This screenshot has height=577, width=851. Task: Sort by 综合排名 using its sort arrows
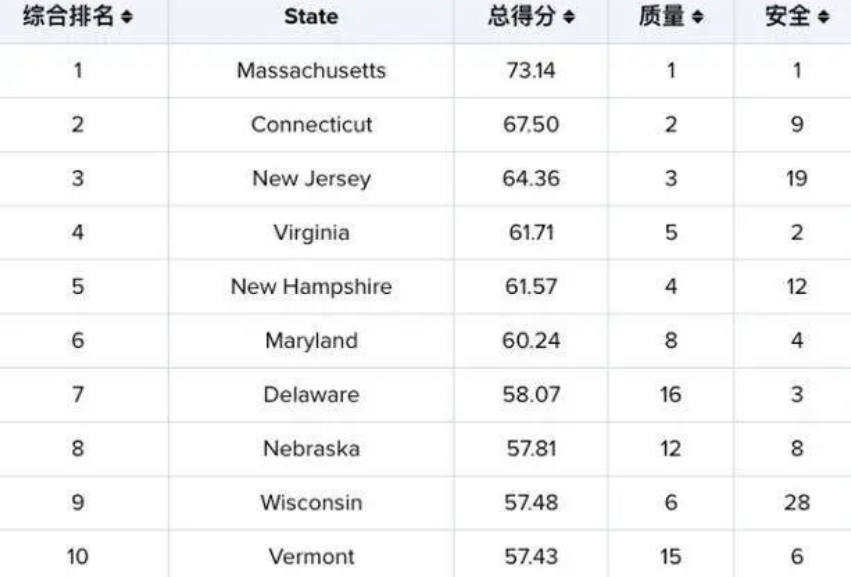tap(127, 17)
